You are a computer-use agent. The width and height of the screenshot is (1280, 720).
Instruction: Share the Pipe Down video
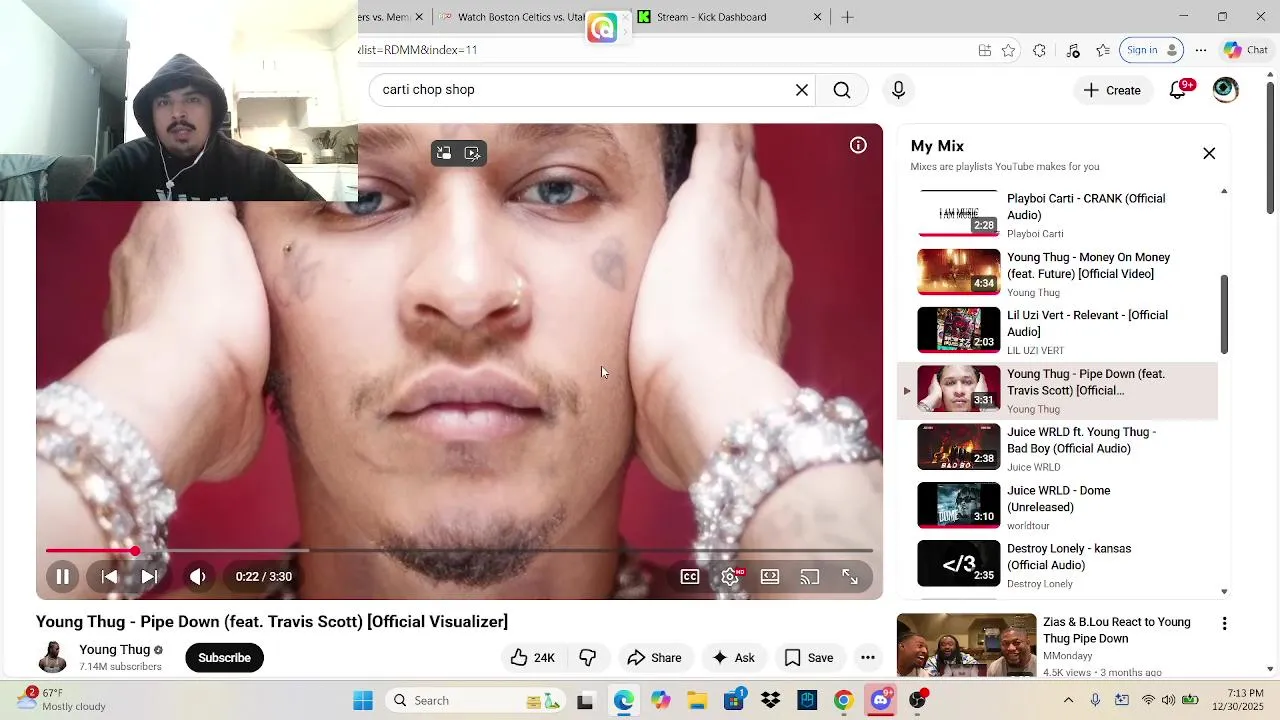coord(654,658)
